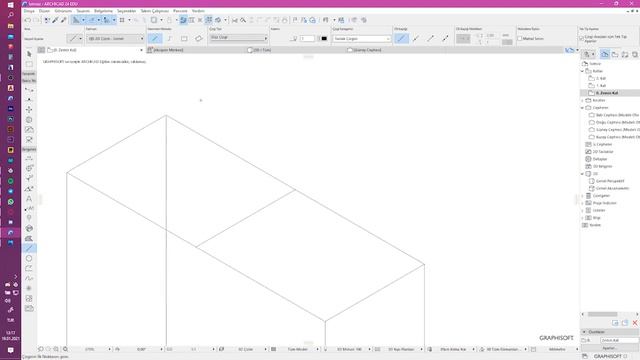
Task: Open the Windows Start button
Action: click(x=11, y=4)
